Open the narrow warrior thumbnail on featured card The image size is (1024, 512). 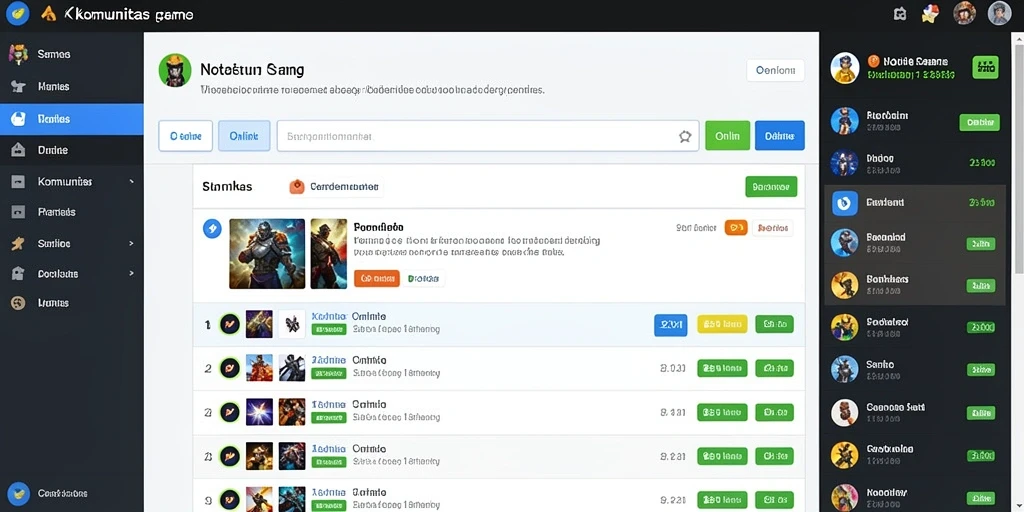click(x=328, y=253)
